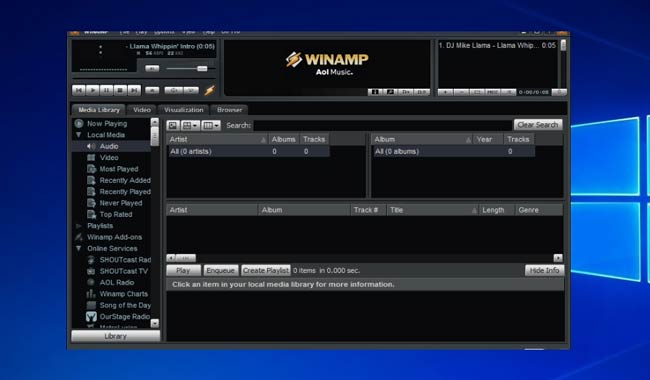The height and width of the screenshot is (380, 650).
Task: Adjust the volume slider handle
Action: click(x=202, y=68)
